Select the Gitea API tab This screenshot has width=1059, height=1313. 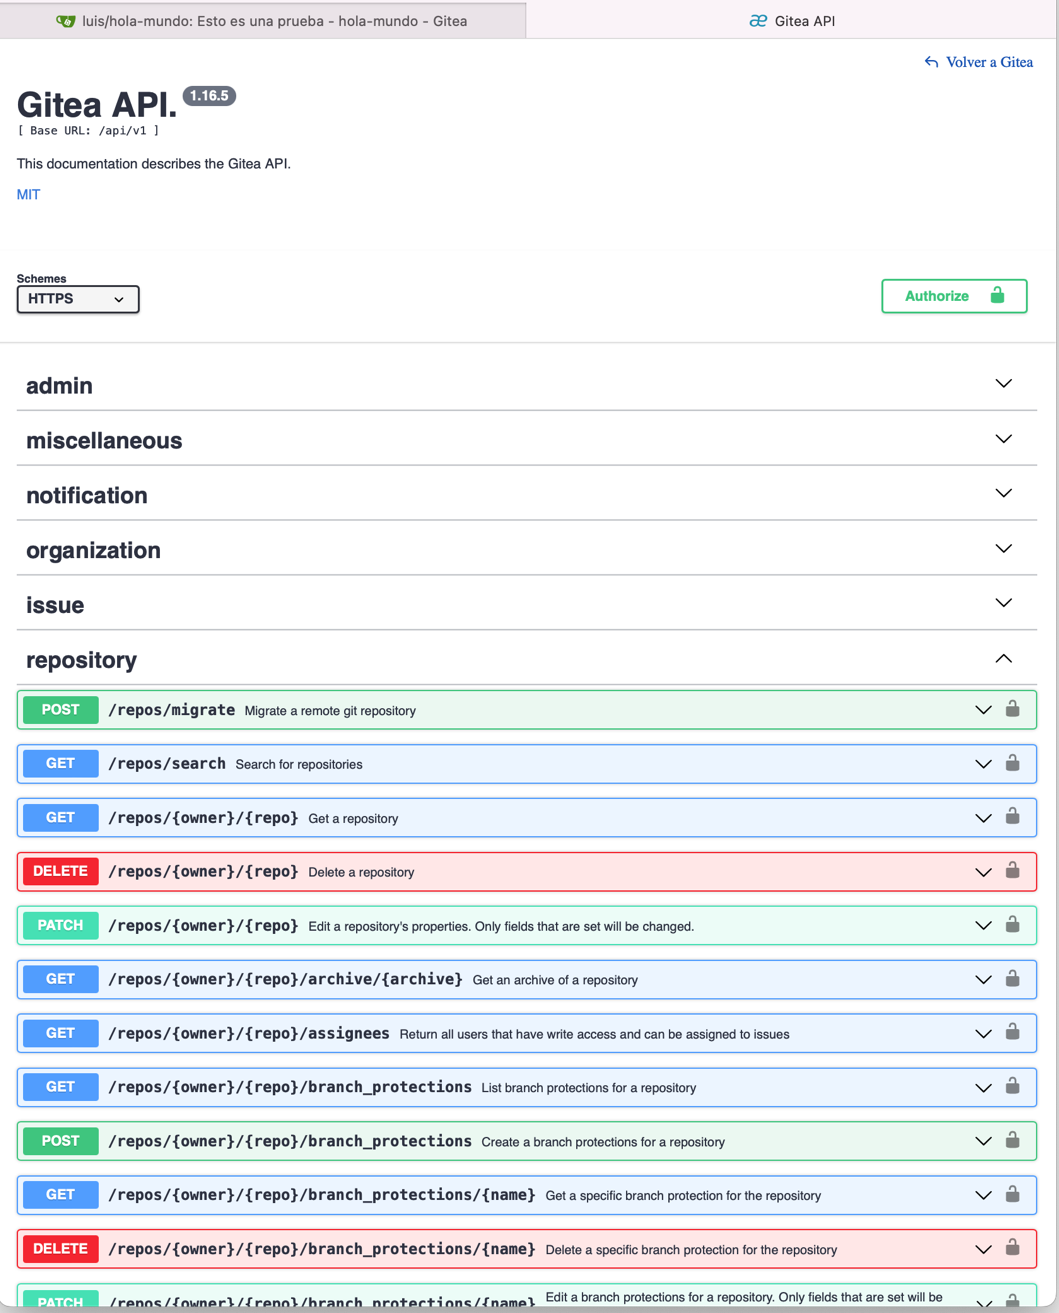click(x=791, y=21)
